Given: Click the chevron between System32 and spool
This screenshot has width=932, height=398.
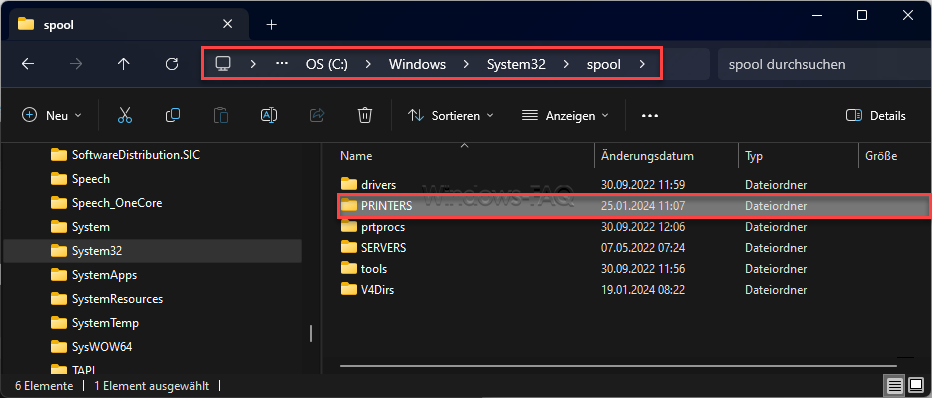Looking at the screenshot, I should tap(566, 64).
